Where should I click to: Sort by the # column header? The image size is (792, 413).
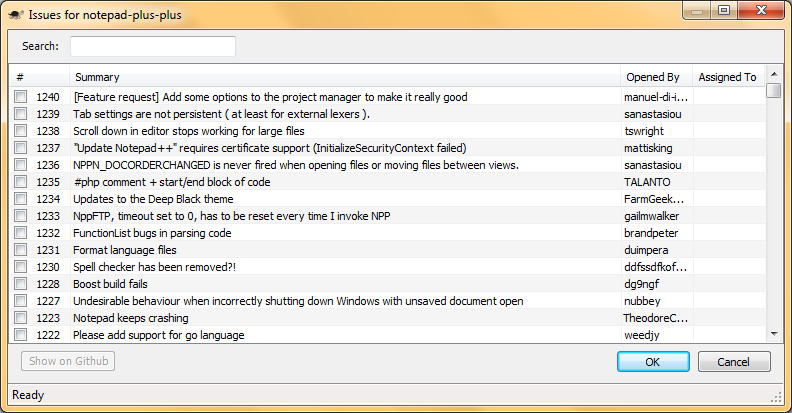(x=39, y=77)
